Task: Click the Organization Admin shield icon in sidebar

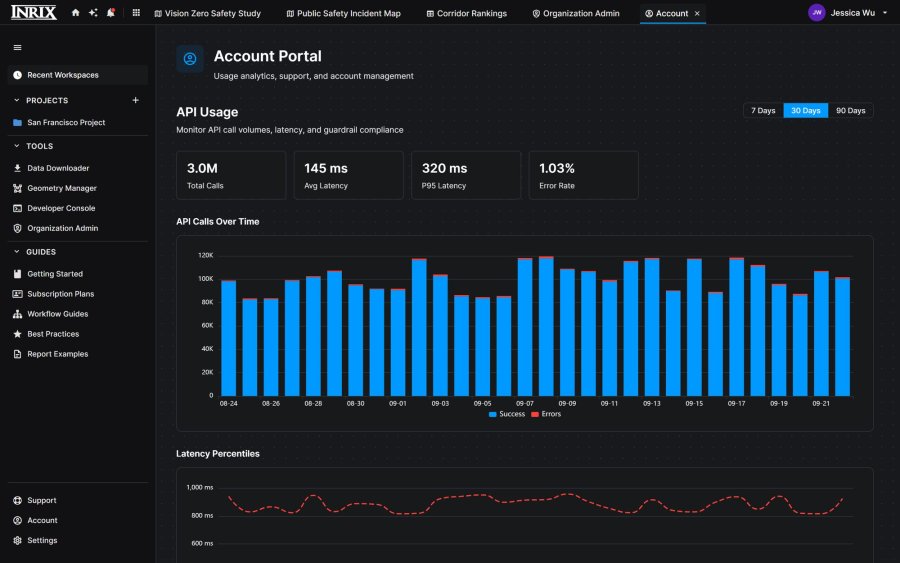Action: point(17,228)
